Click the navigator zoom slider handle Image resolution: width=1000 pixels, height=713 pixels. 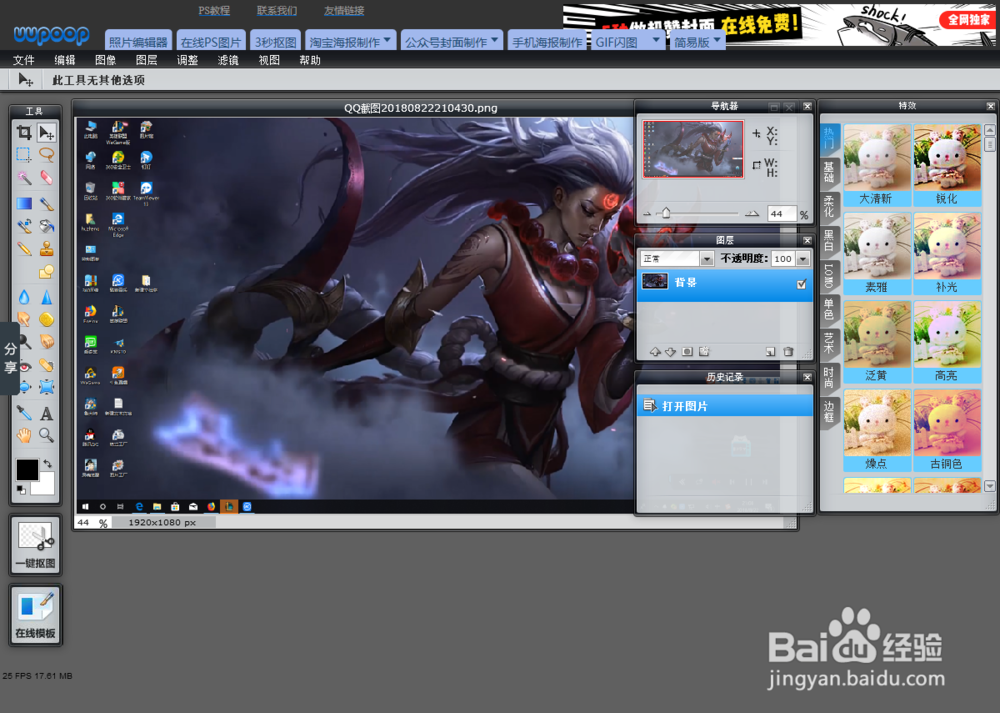coord(666,213)
